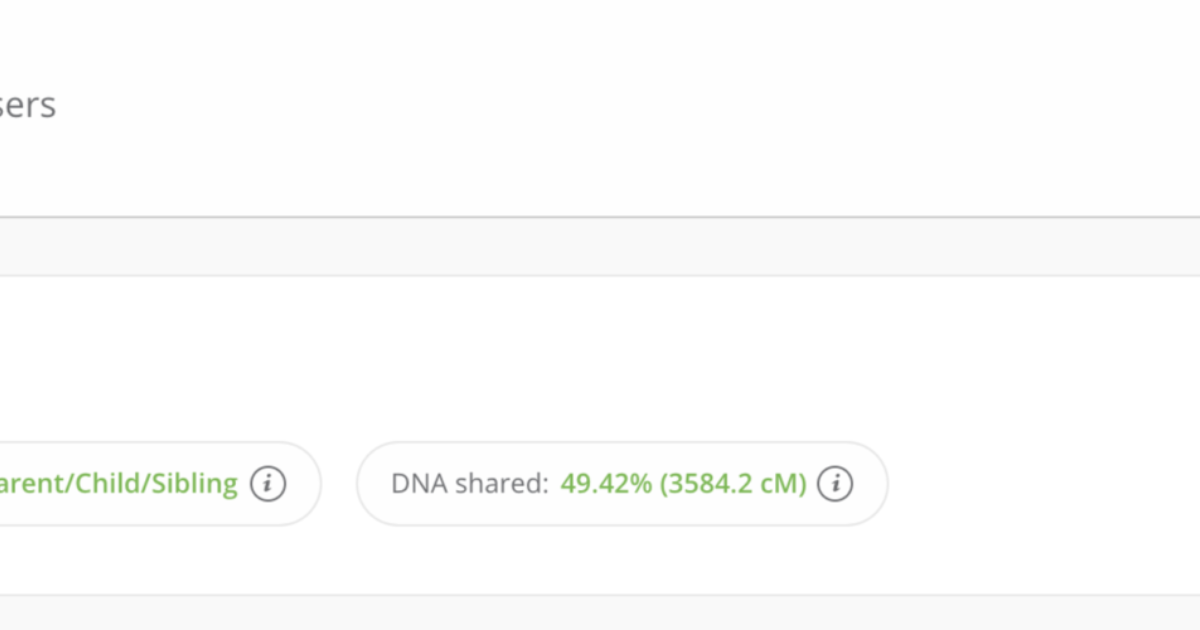Screen dimensions: 1200x630
Task: Click the 'DNA shared:' gray label
Action: (x=470, y=484)
